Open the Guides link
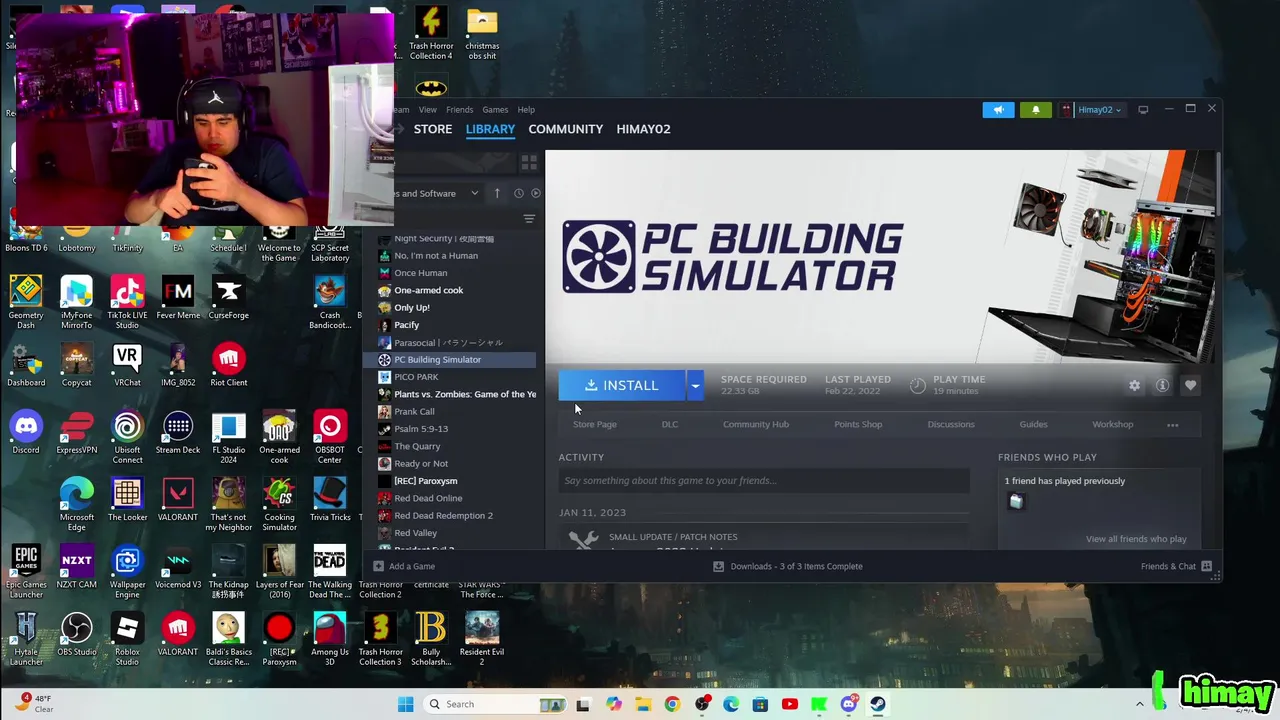The height and width of the screenshot is (720, 1280). coord(1033,425)
